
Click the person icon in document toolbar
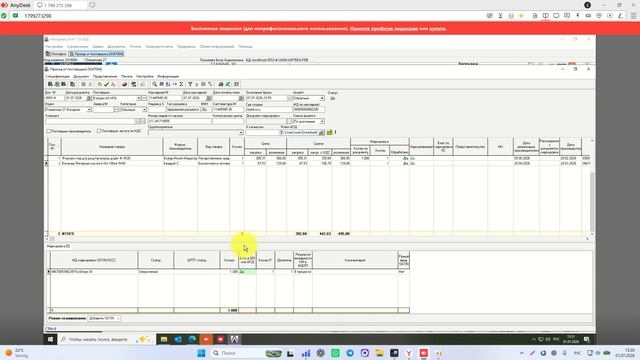click(133, 84)
